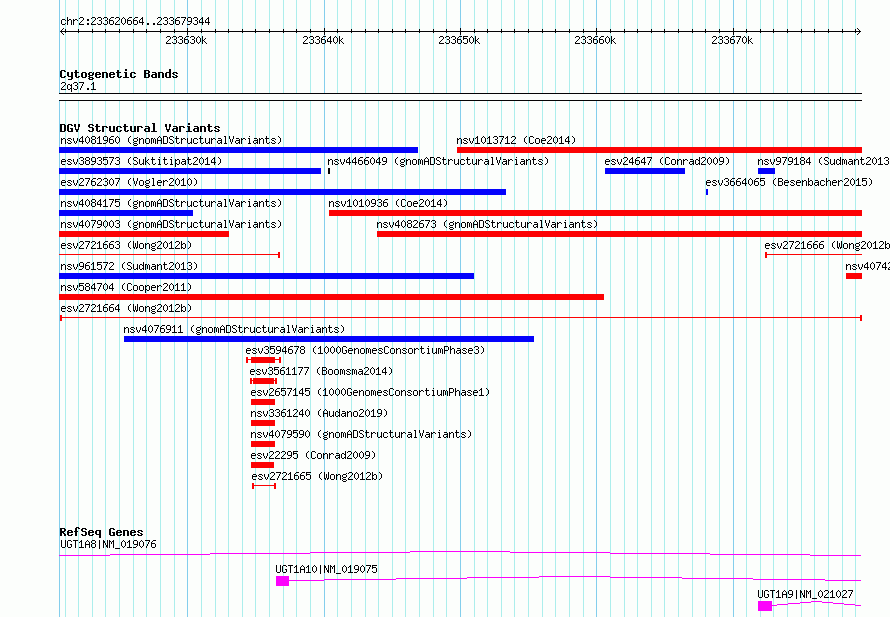The width and height of the screenshot is (890, 617).
Task: Click the 233630k ruler tick label
Action: click(x=186, y=40)
